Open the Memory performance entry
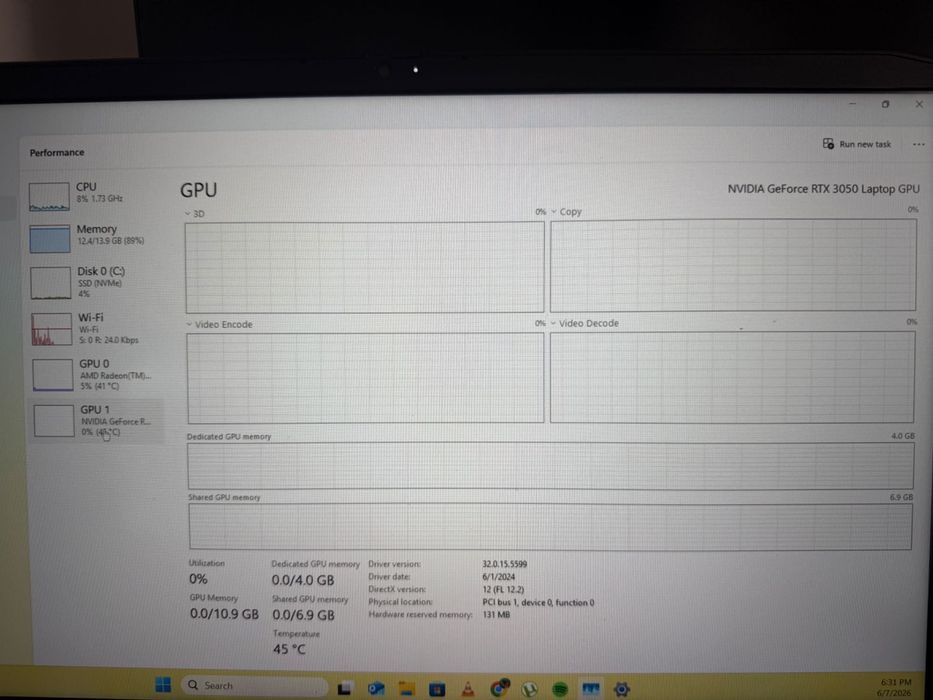This screenshot has height=700, width=933. pyautogui.click(x=95, y=238)
